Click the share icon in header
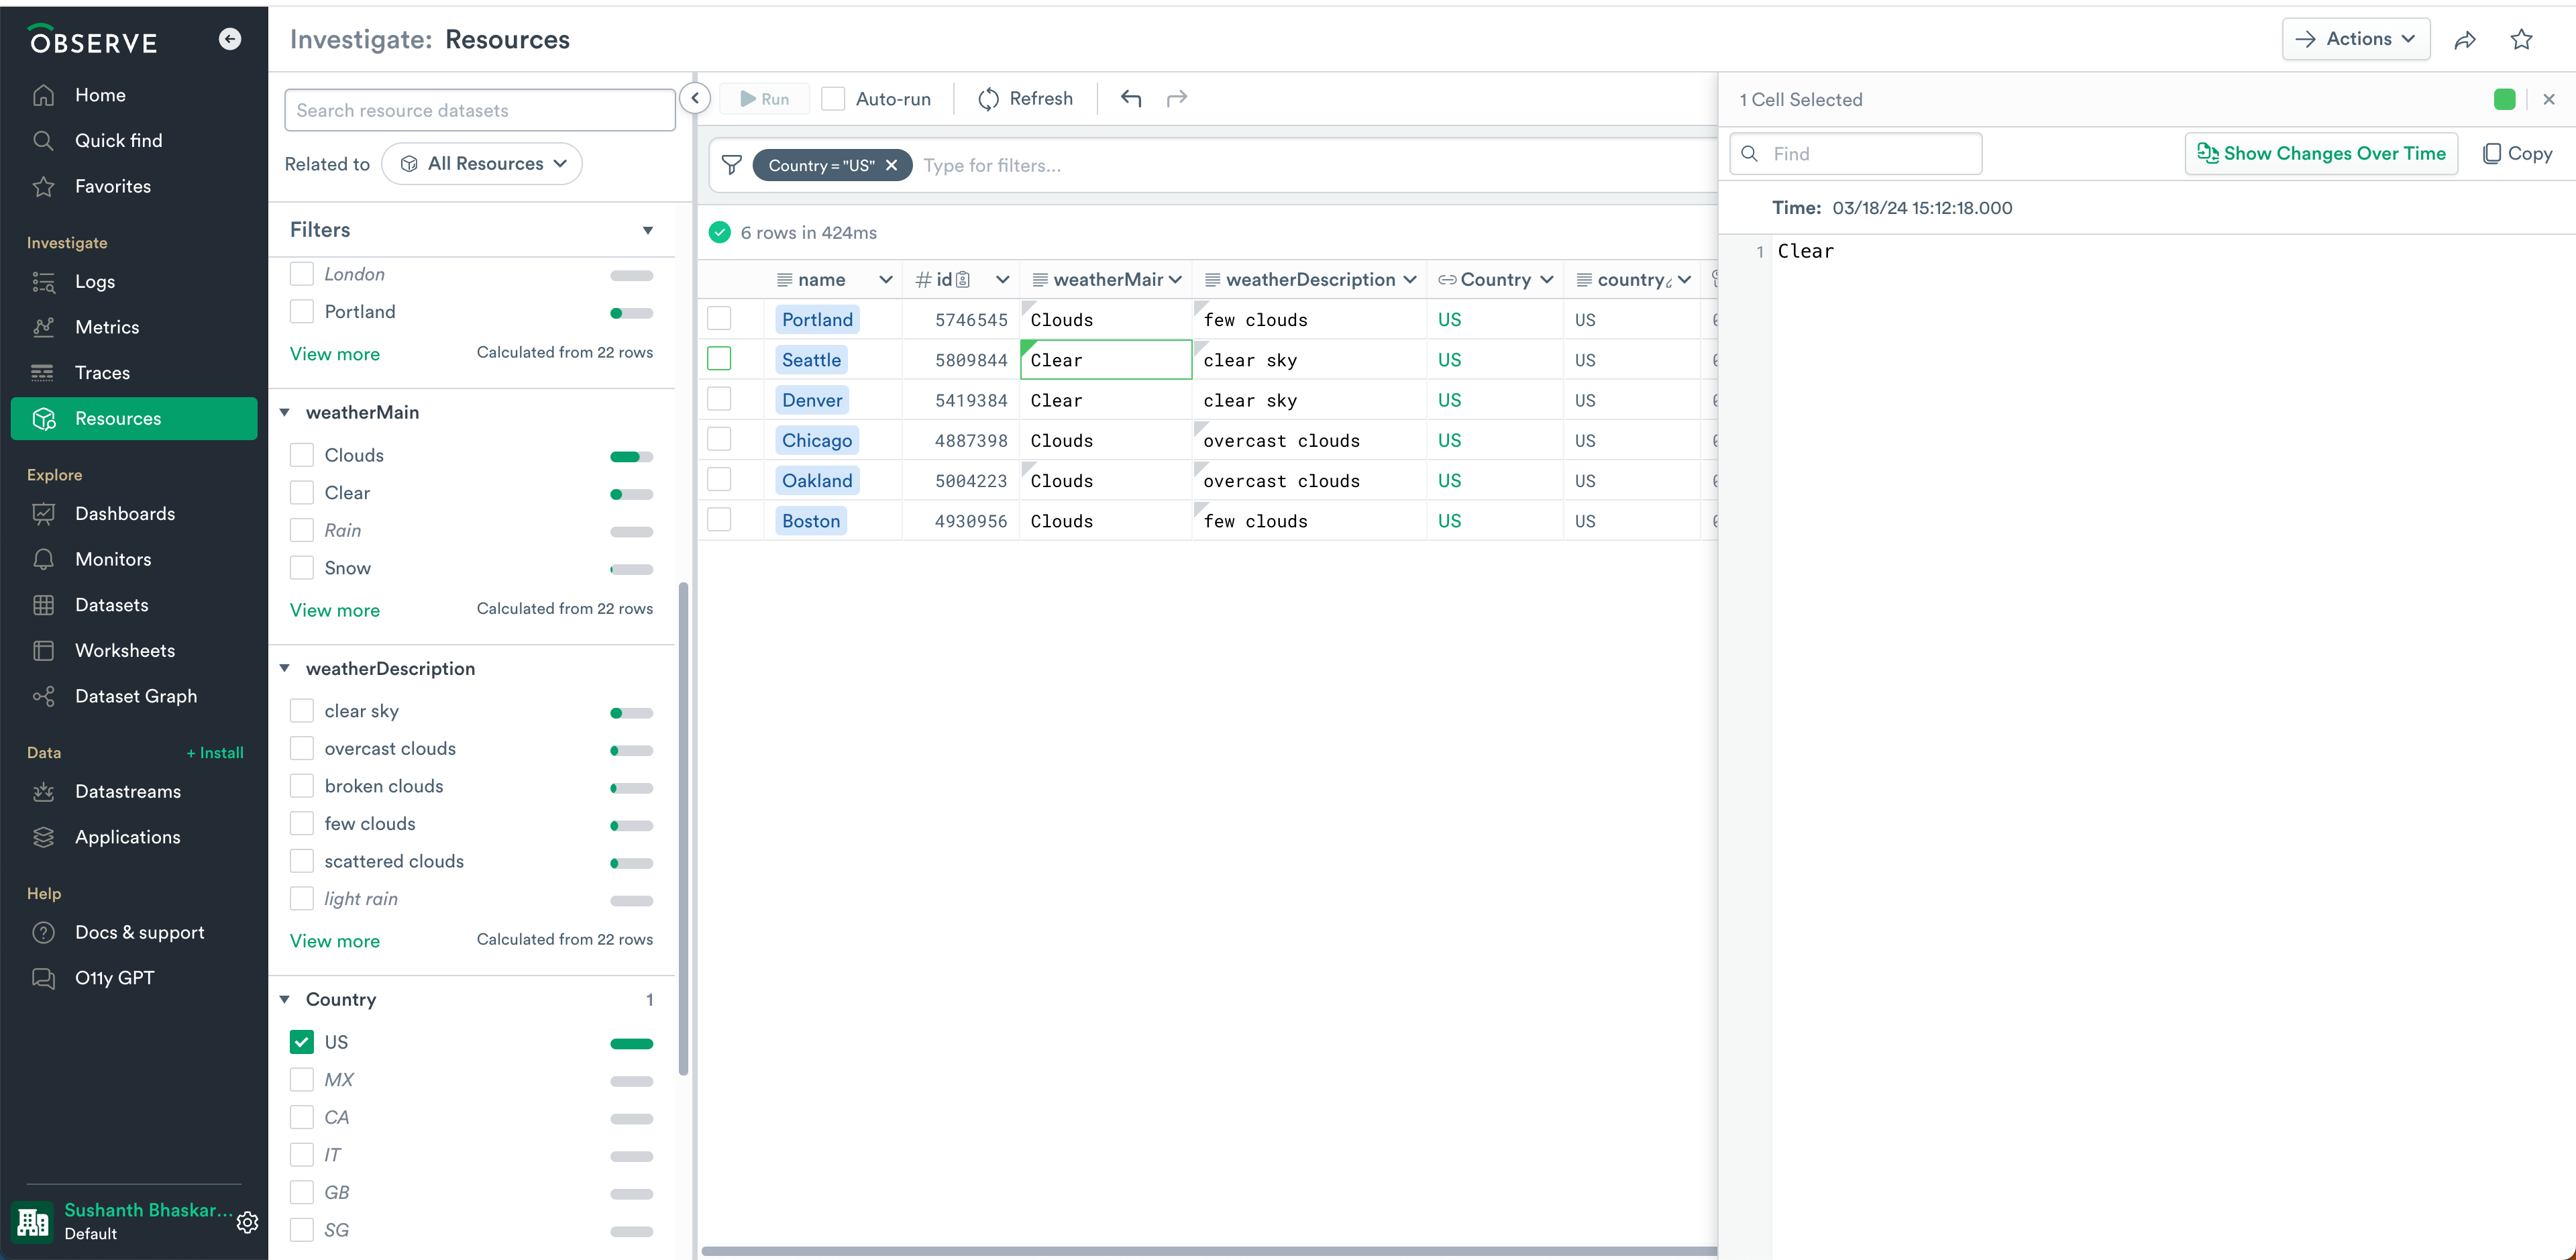 tap(2465, 40)
